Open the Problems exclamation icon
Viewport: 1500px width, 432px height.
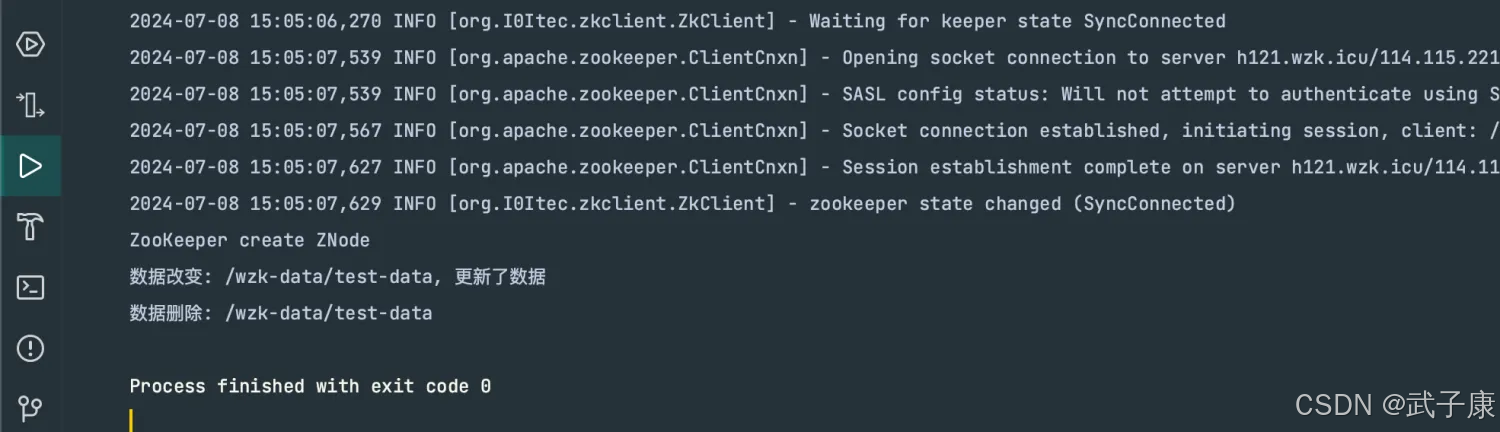(30, 348)
